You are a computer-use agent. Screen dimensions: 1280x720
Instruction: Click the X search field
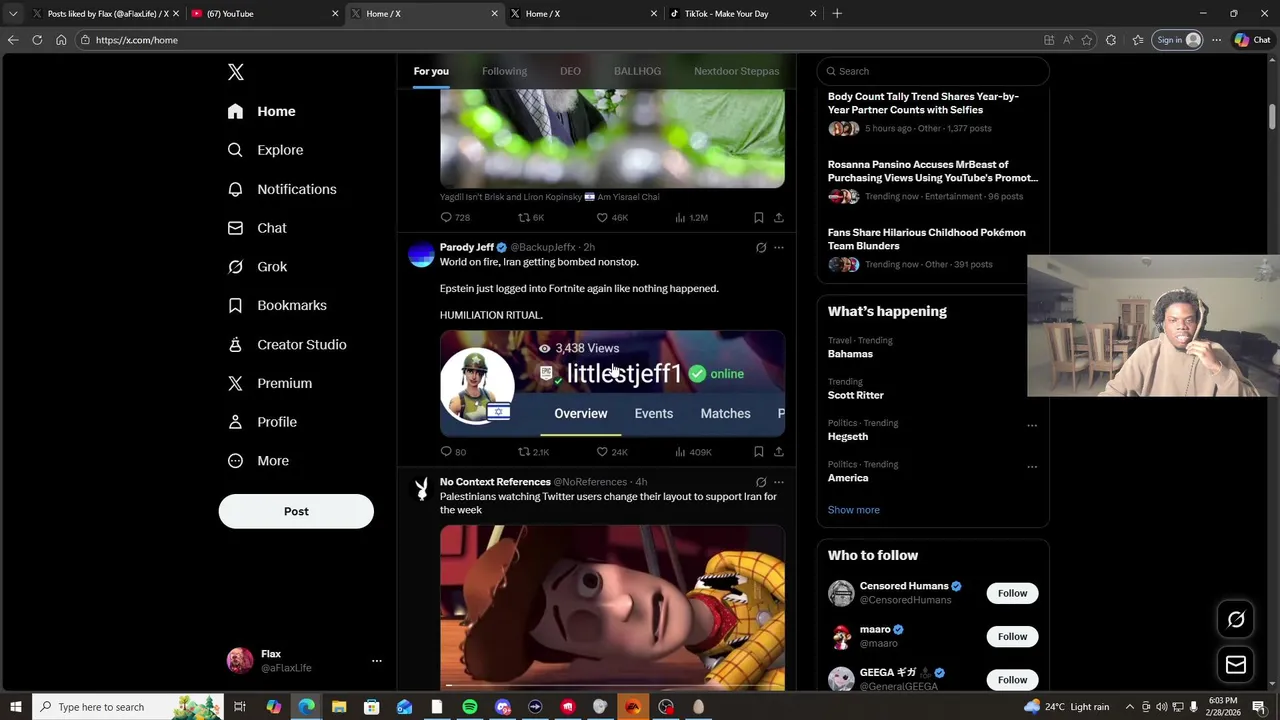tap(933, 71)
